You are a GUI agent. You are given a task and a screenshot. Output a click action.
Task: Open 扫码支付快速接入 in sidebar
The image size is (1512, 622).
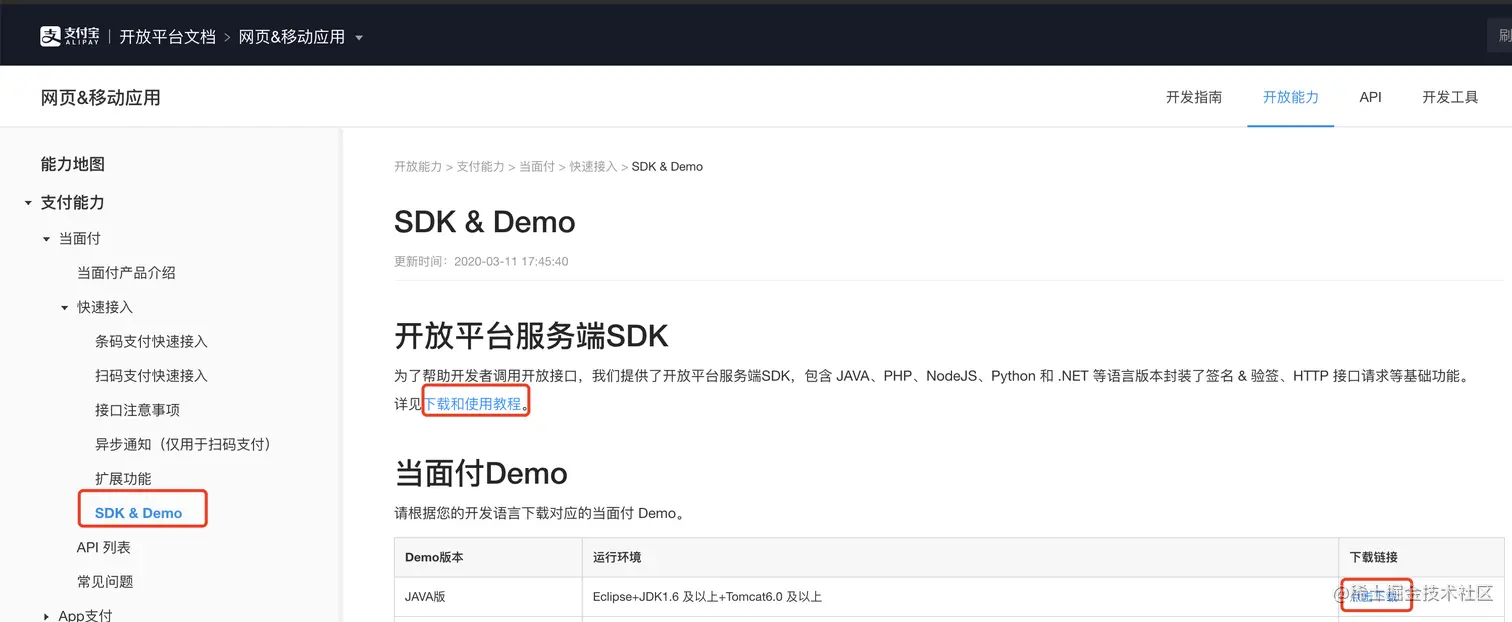click(151, 376)
